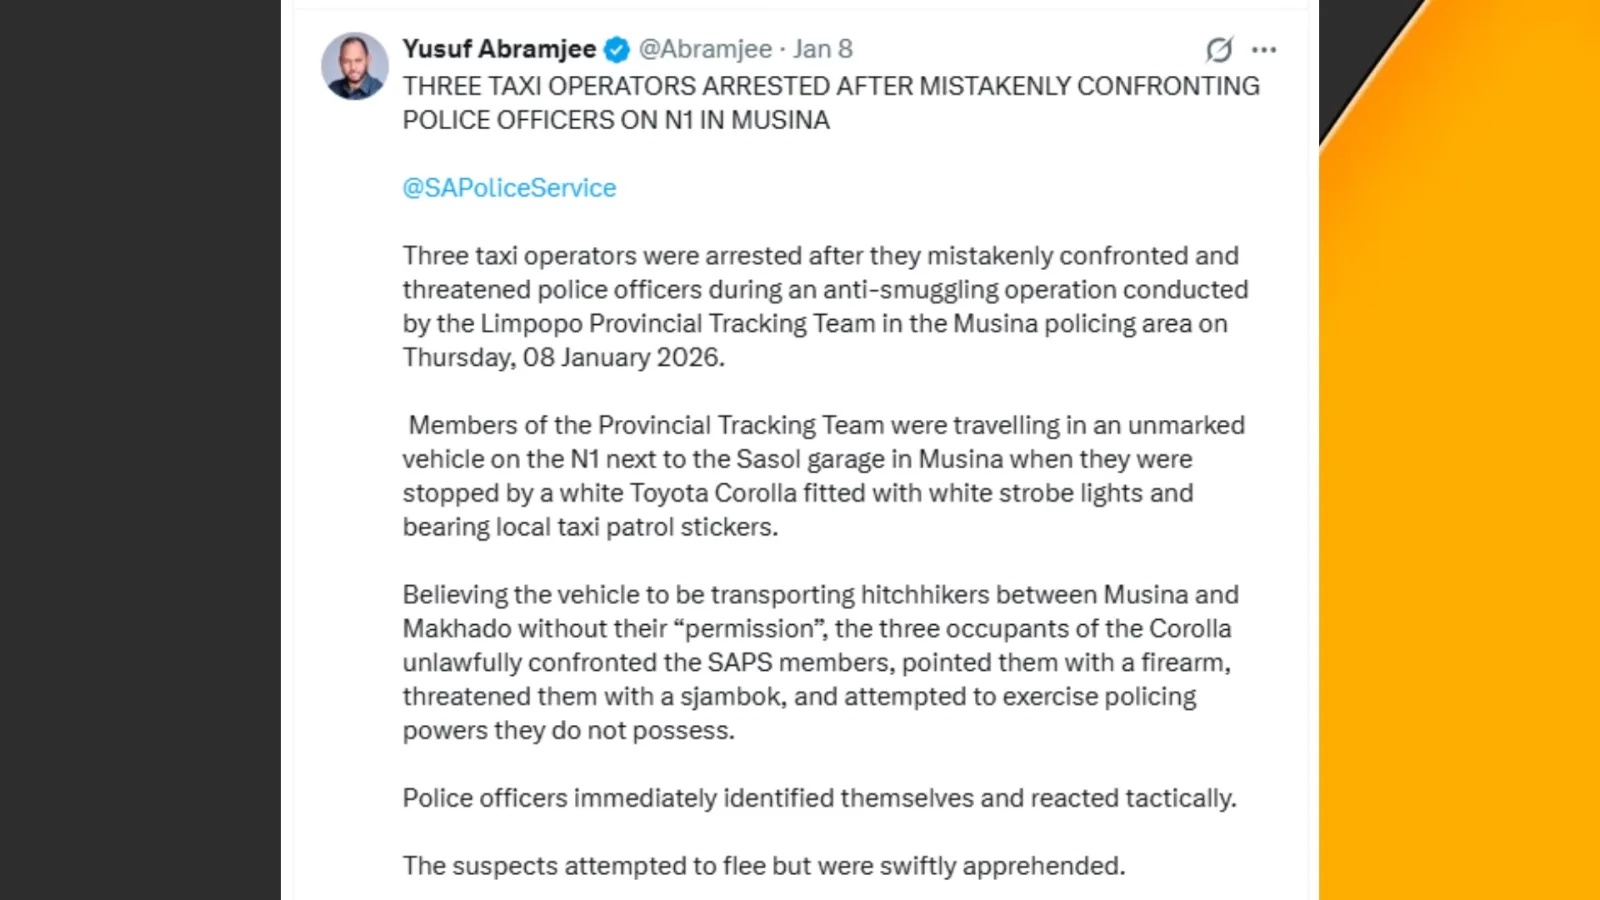Click the 'Limpopo Provincial Tracking Team' line
The width and height of the screenshot is (1600, 900).
[814, 324]
